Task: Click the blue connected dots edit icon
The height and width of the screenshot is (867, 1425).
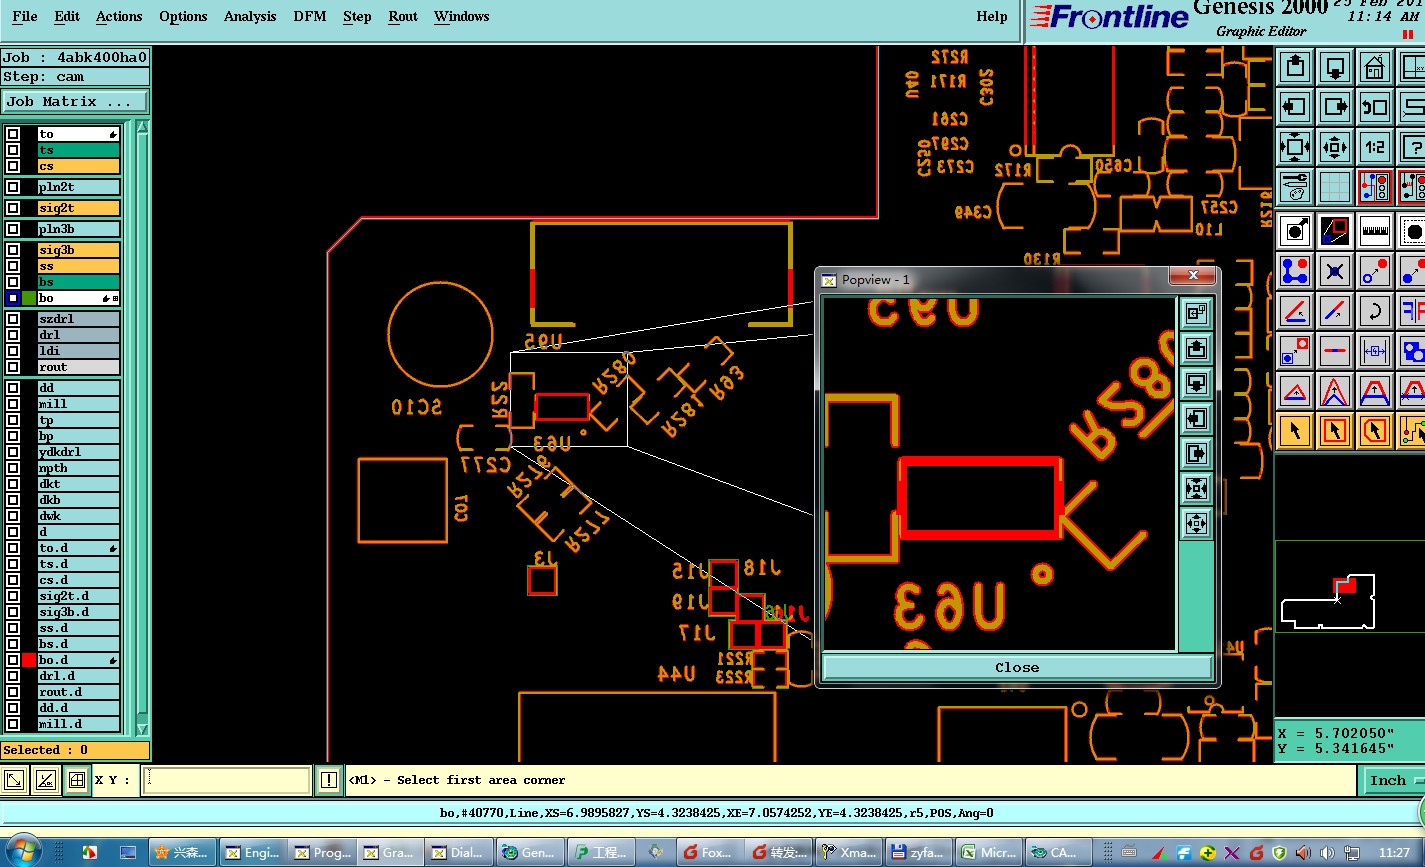Action: coord(1295,271)
